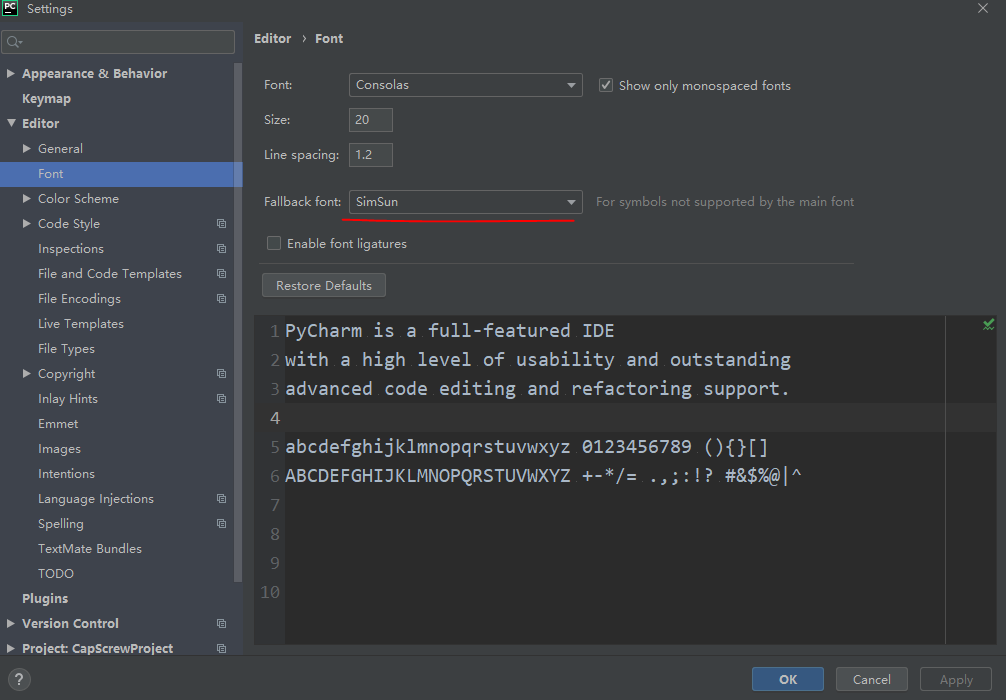This screenshot has height=700, width=1006.
Task: Click the Size input field showing 20
Action: coord(371,120)
